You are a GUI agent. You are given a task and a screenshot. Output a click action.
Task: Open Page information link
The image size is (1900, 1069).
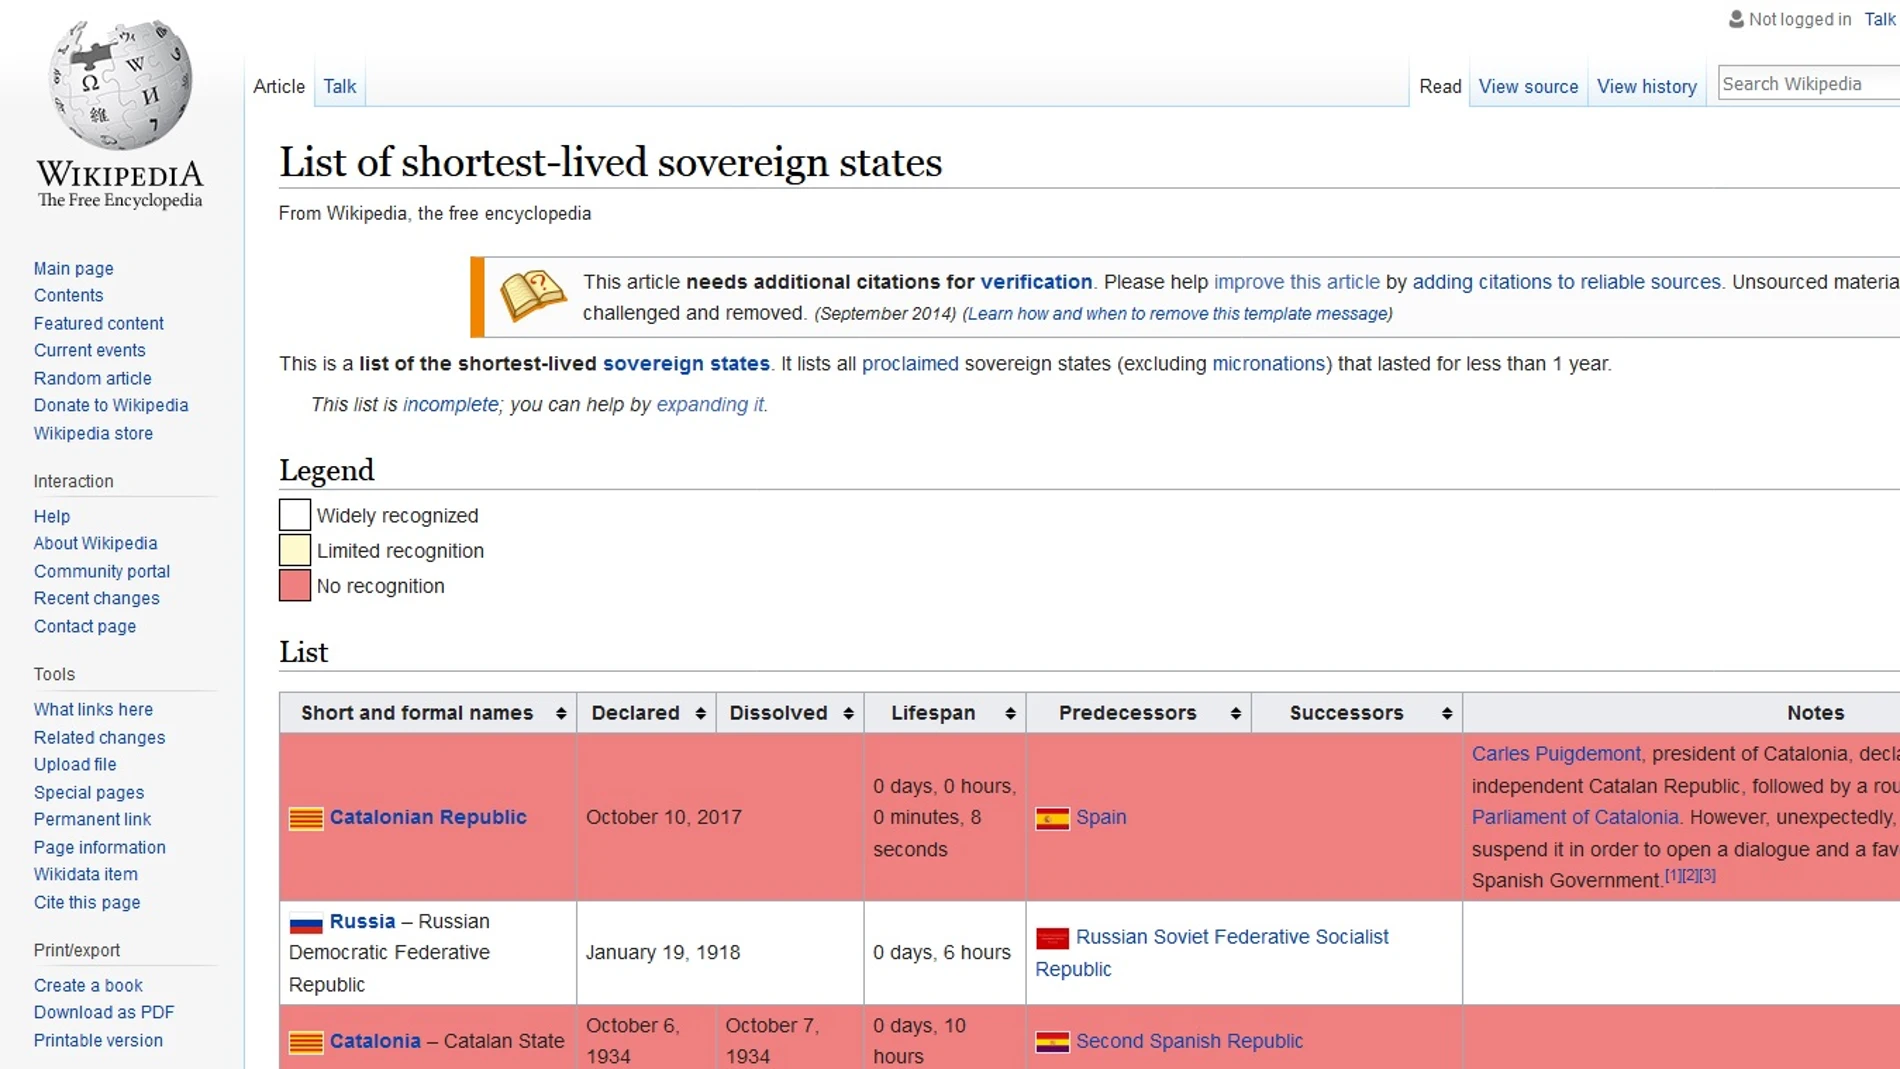click(100, 847)
